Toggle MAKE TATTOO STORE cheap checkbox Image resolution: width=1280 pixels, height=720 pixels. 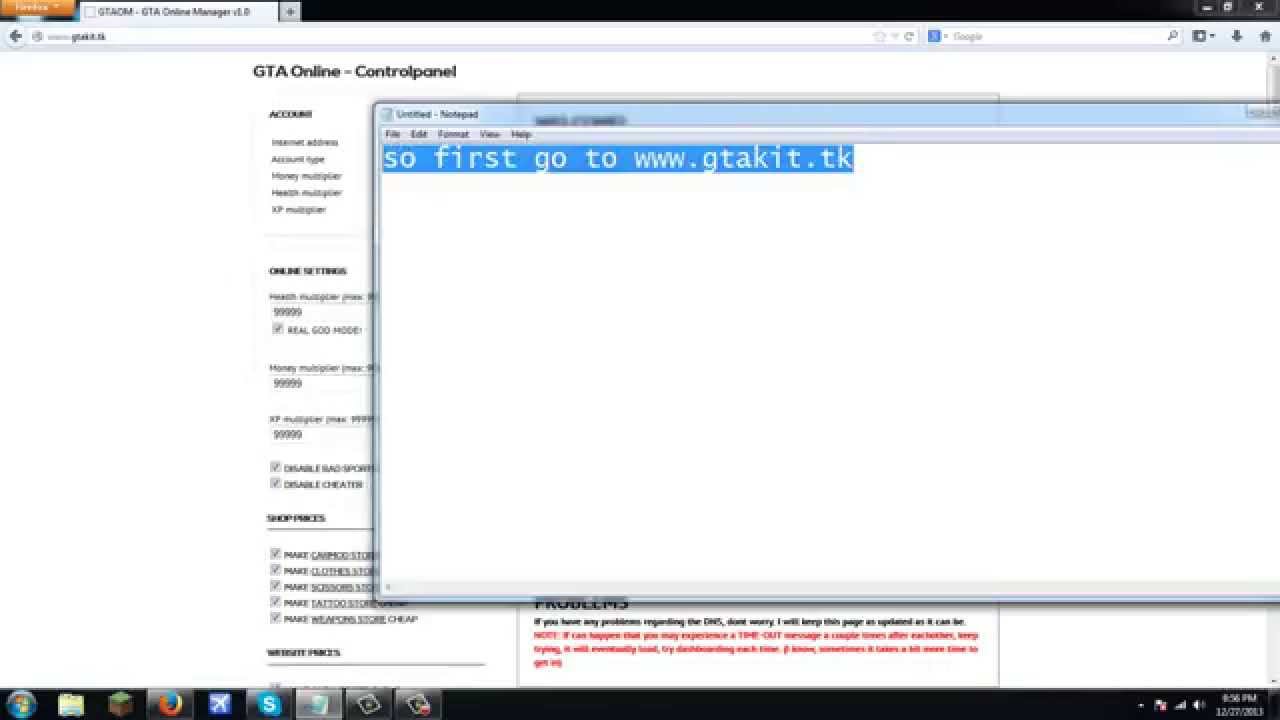point(276,602)
